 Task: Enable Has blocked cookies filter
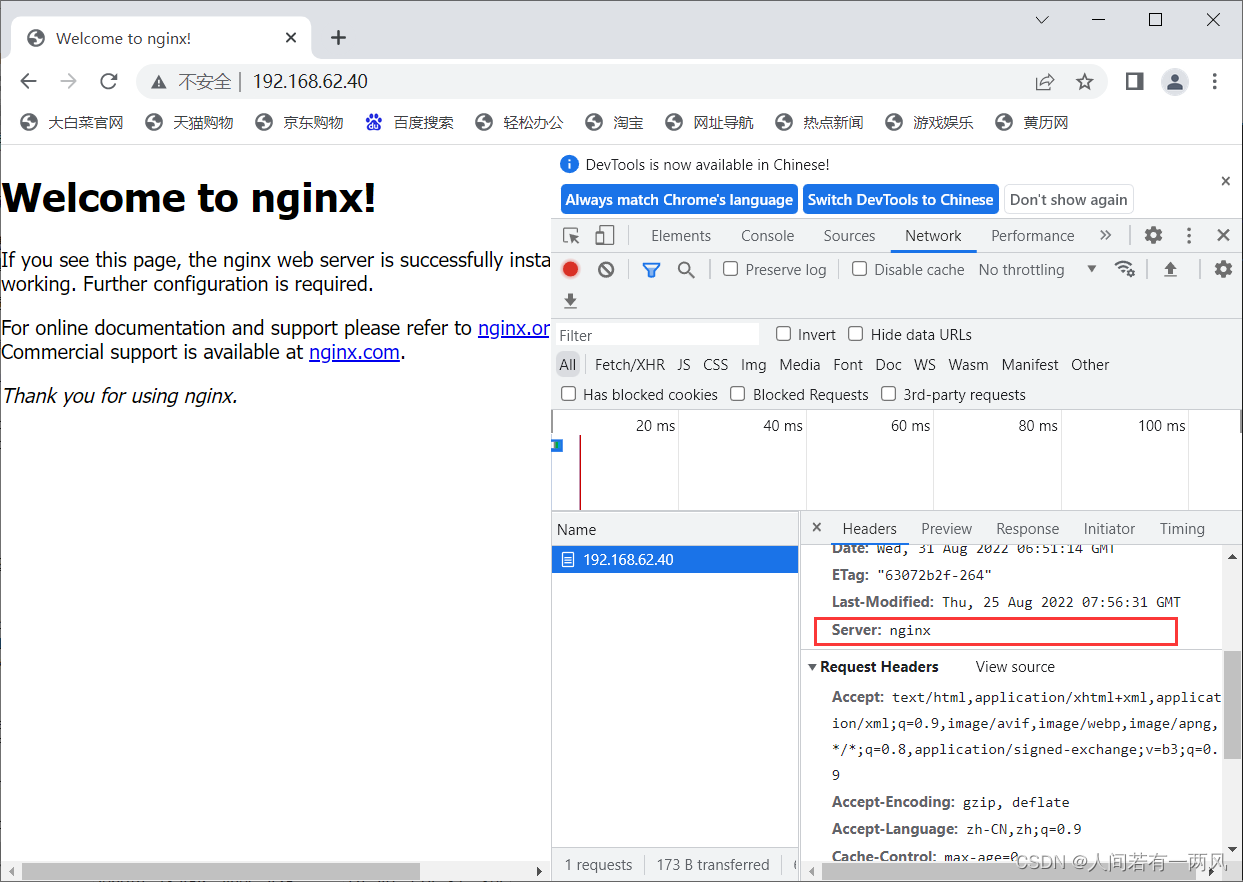[x=568, y=394]
